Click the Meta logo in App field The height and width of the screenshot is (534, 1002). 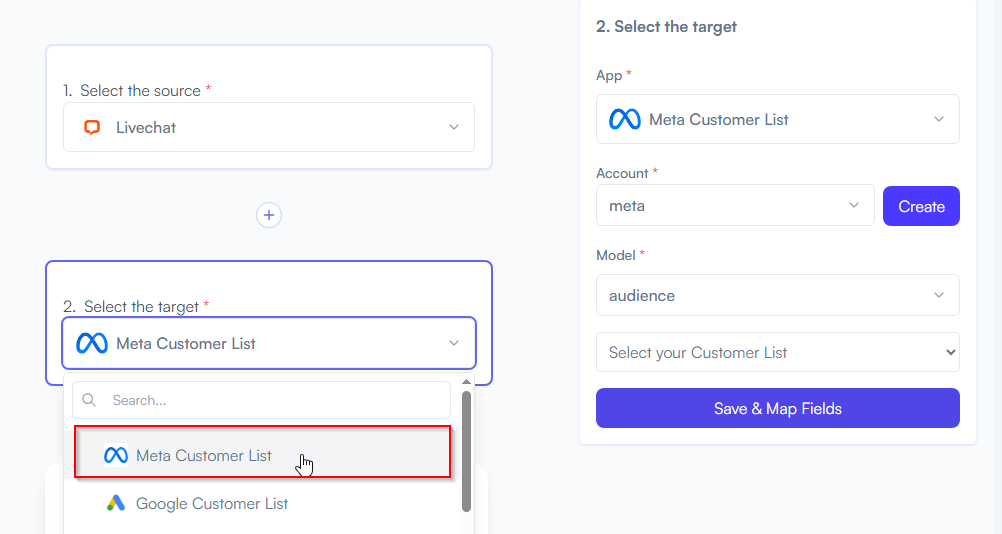625,119
